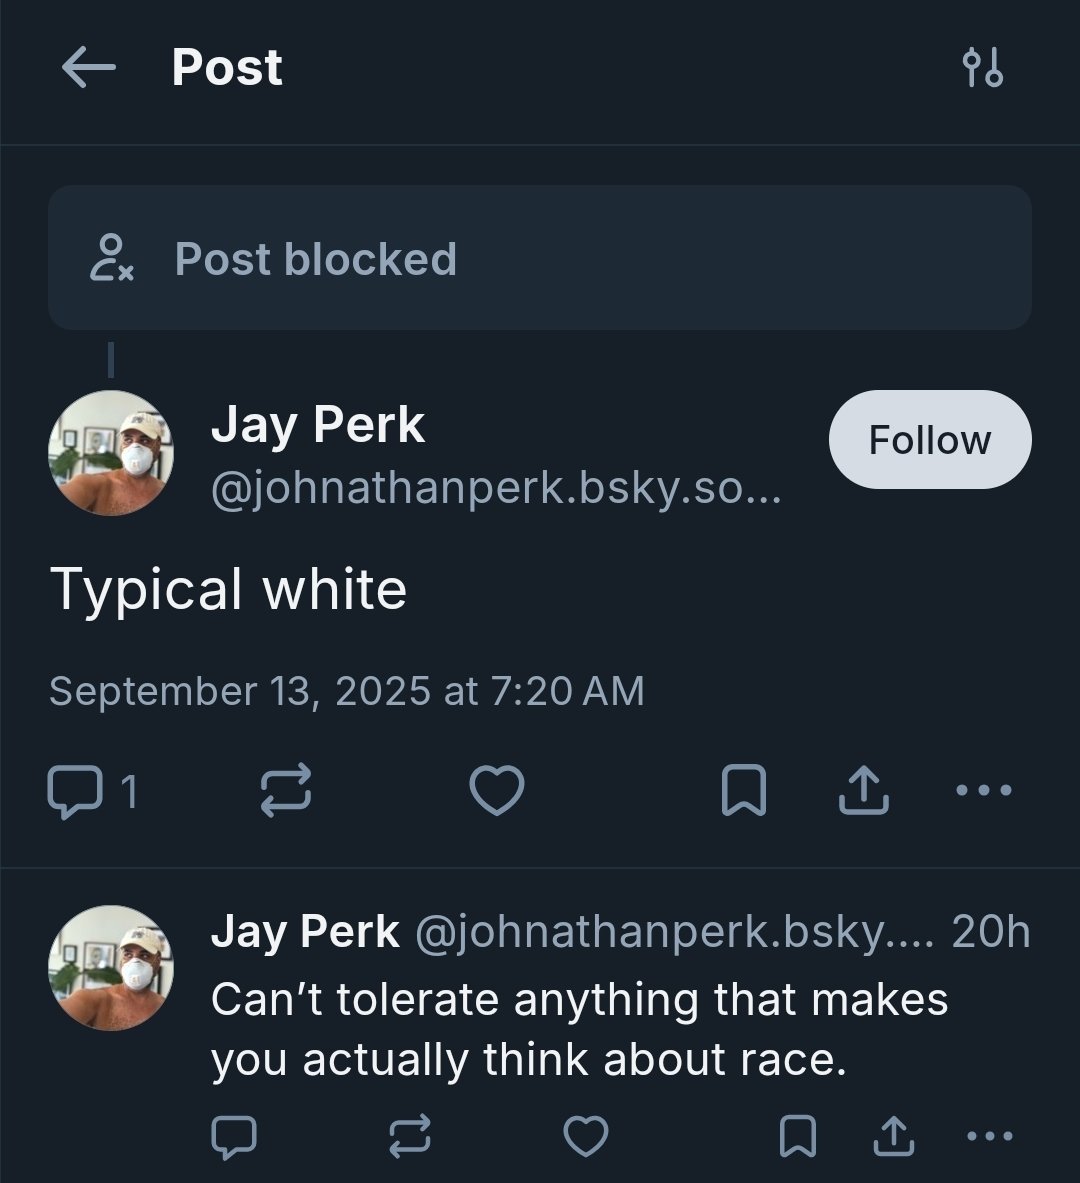The image size is (1080, 1183).
Task: Open Jay Perk's profile from main post name
Action: point(318,424)
